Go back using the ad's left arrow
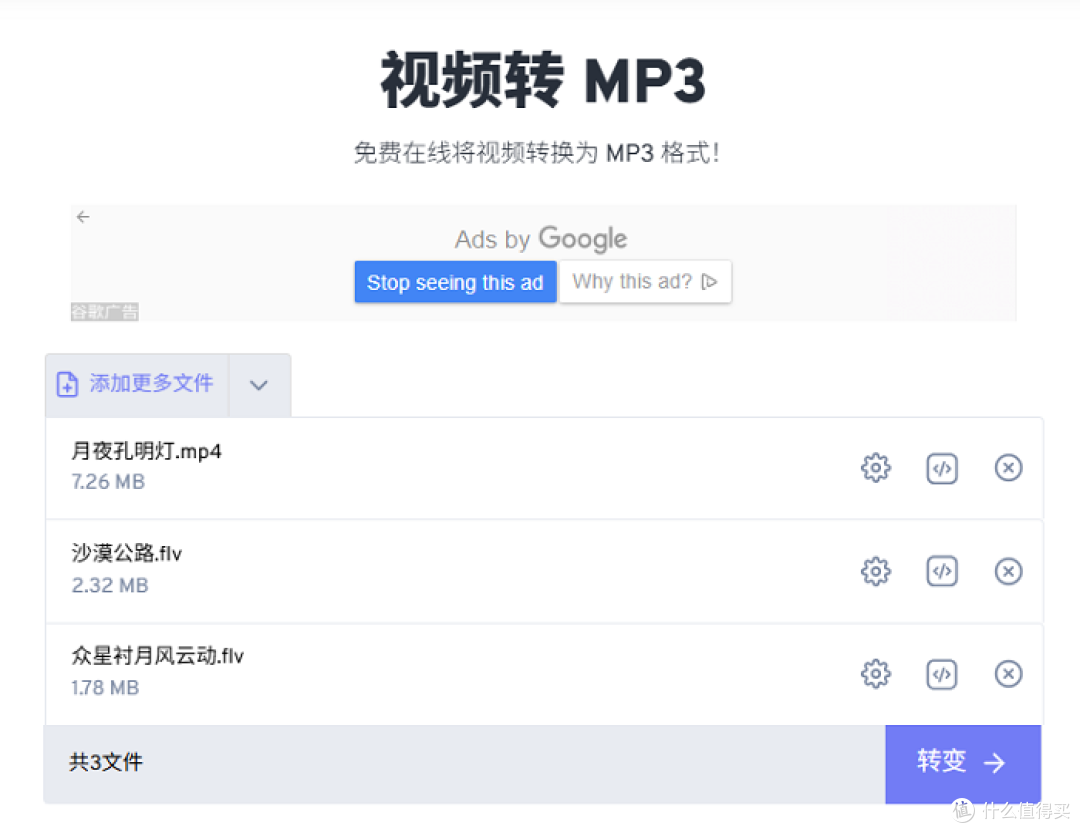The width and height of the screenshot is (1080, 833). tap(83, 217)
